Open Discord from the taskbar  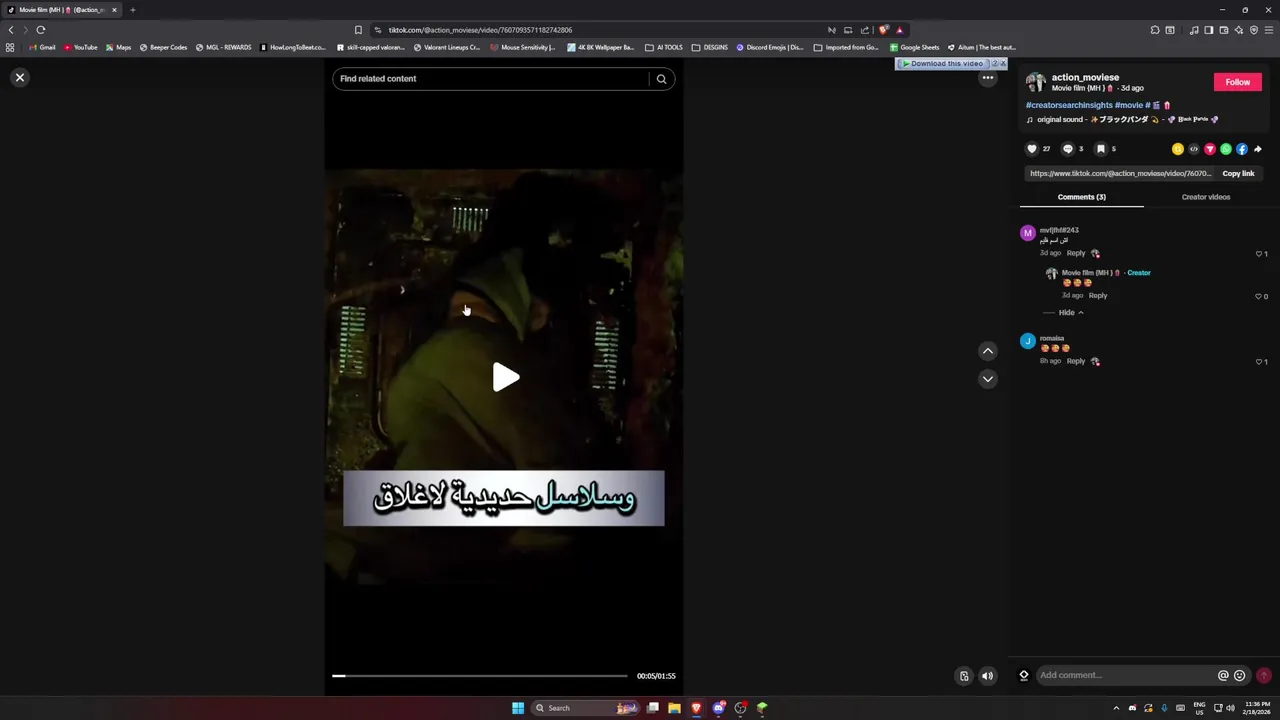[x=718, y=708]
